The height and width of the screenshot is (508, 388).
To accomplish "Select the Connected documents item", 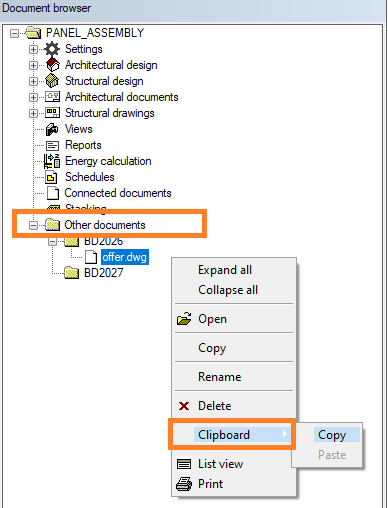I will pyautogui.click(x=118, y=193).
